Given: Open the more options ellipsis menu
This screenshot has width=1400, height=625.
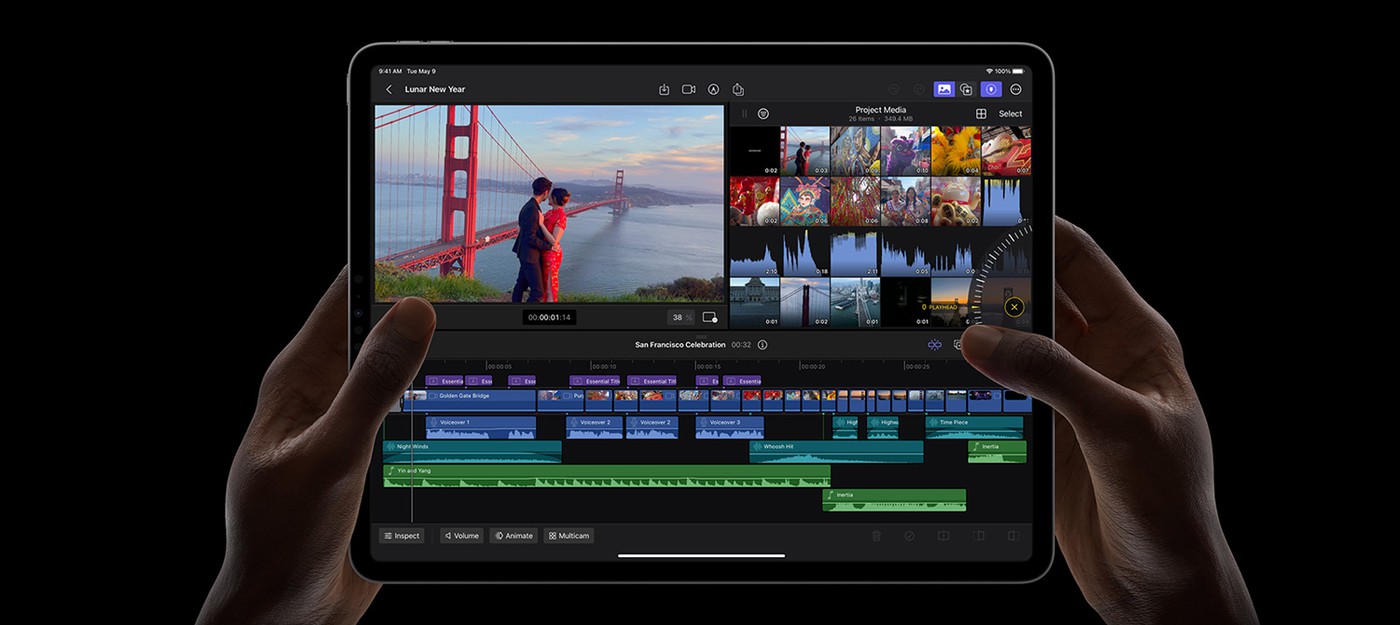Looking at the screenshot, I should [1015, 88].
